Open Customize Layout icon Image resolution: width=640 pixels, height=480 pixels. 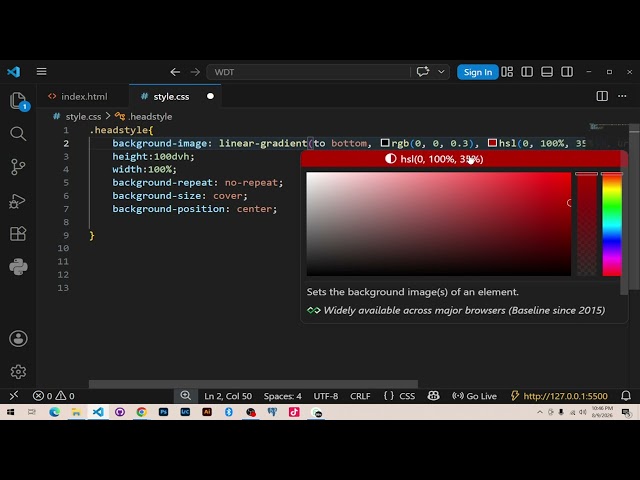507,72
